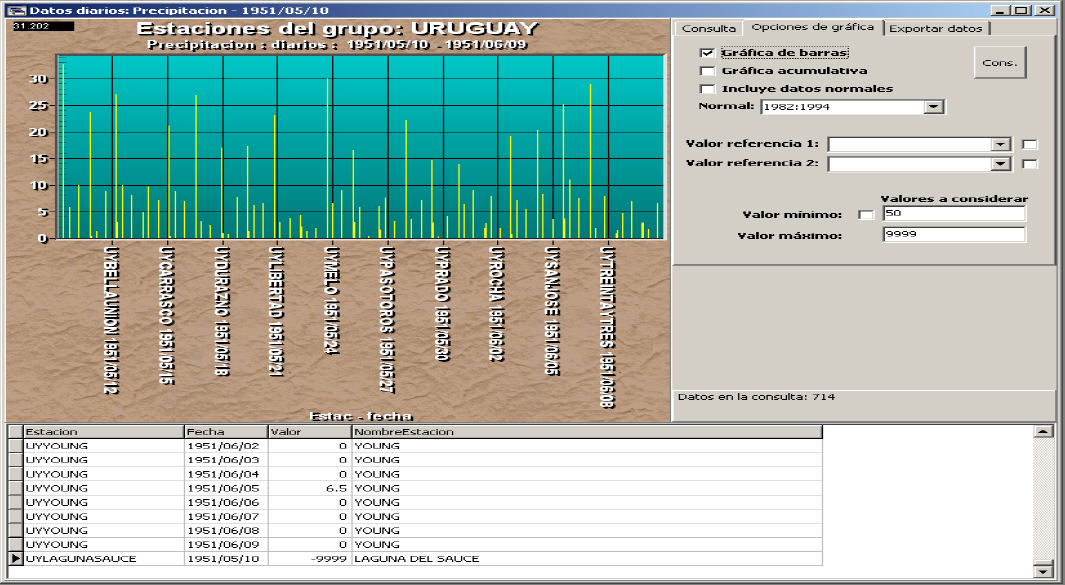Minimize the Datos diarios window

tap(1002, 10)
